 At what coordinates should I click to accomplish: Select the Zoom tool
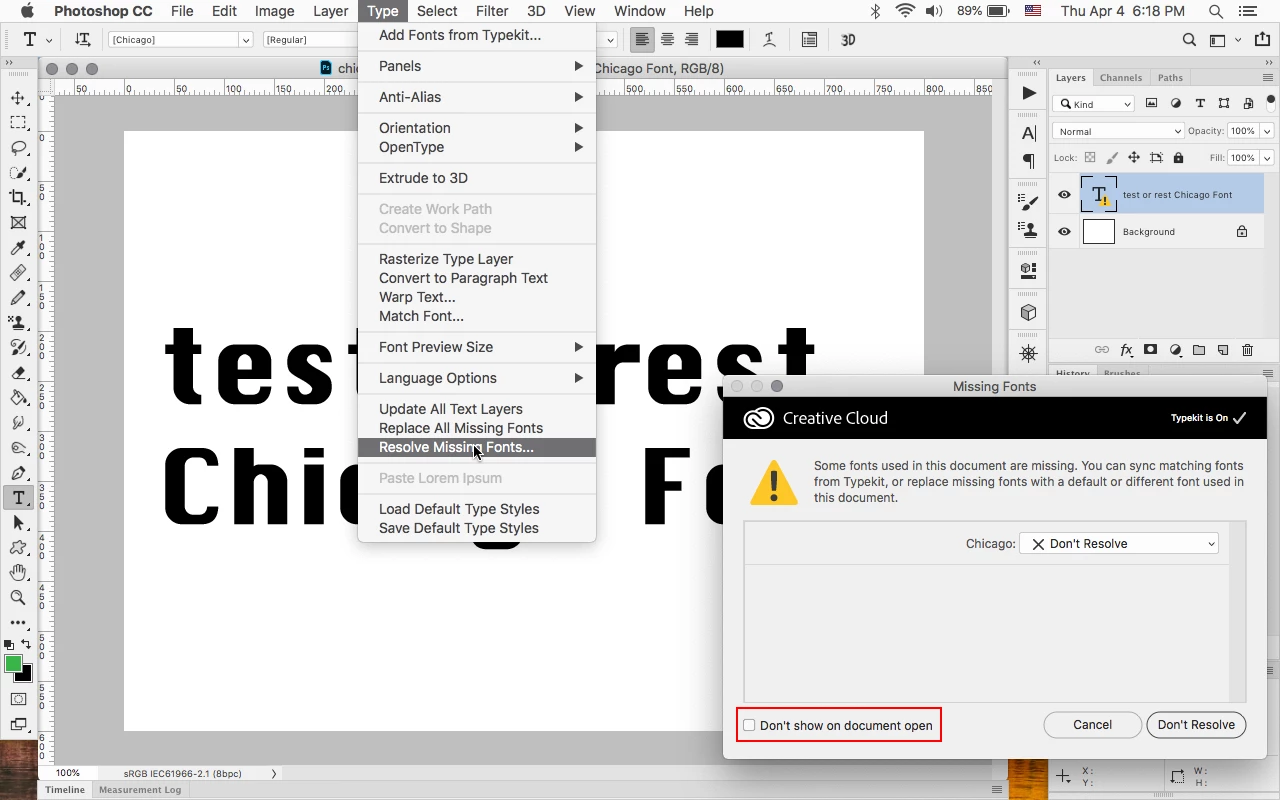click(18, 598)
